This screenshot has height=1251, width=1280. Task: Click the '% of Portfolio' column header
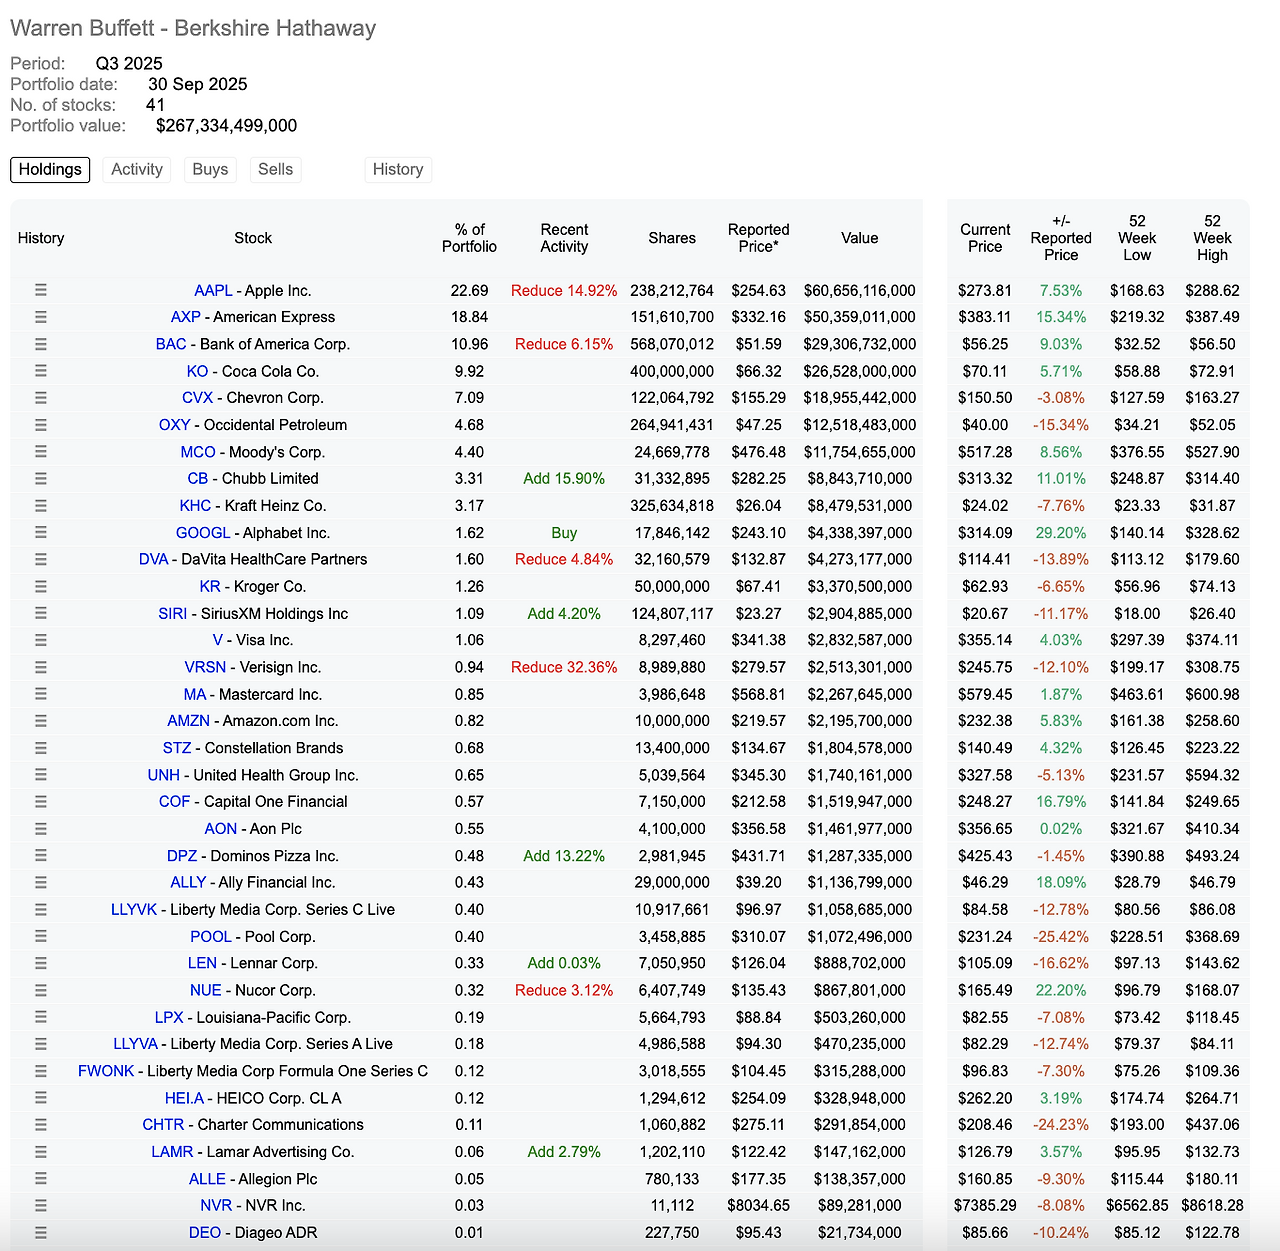469,238
